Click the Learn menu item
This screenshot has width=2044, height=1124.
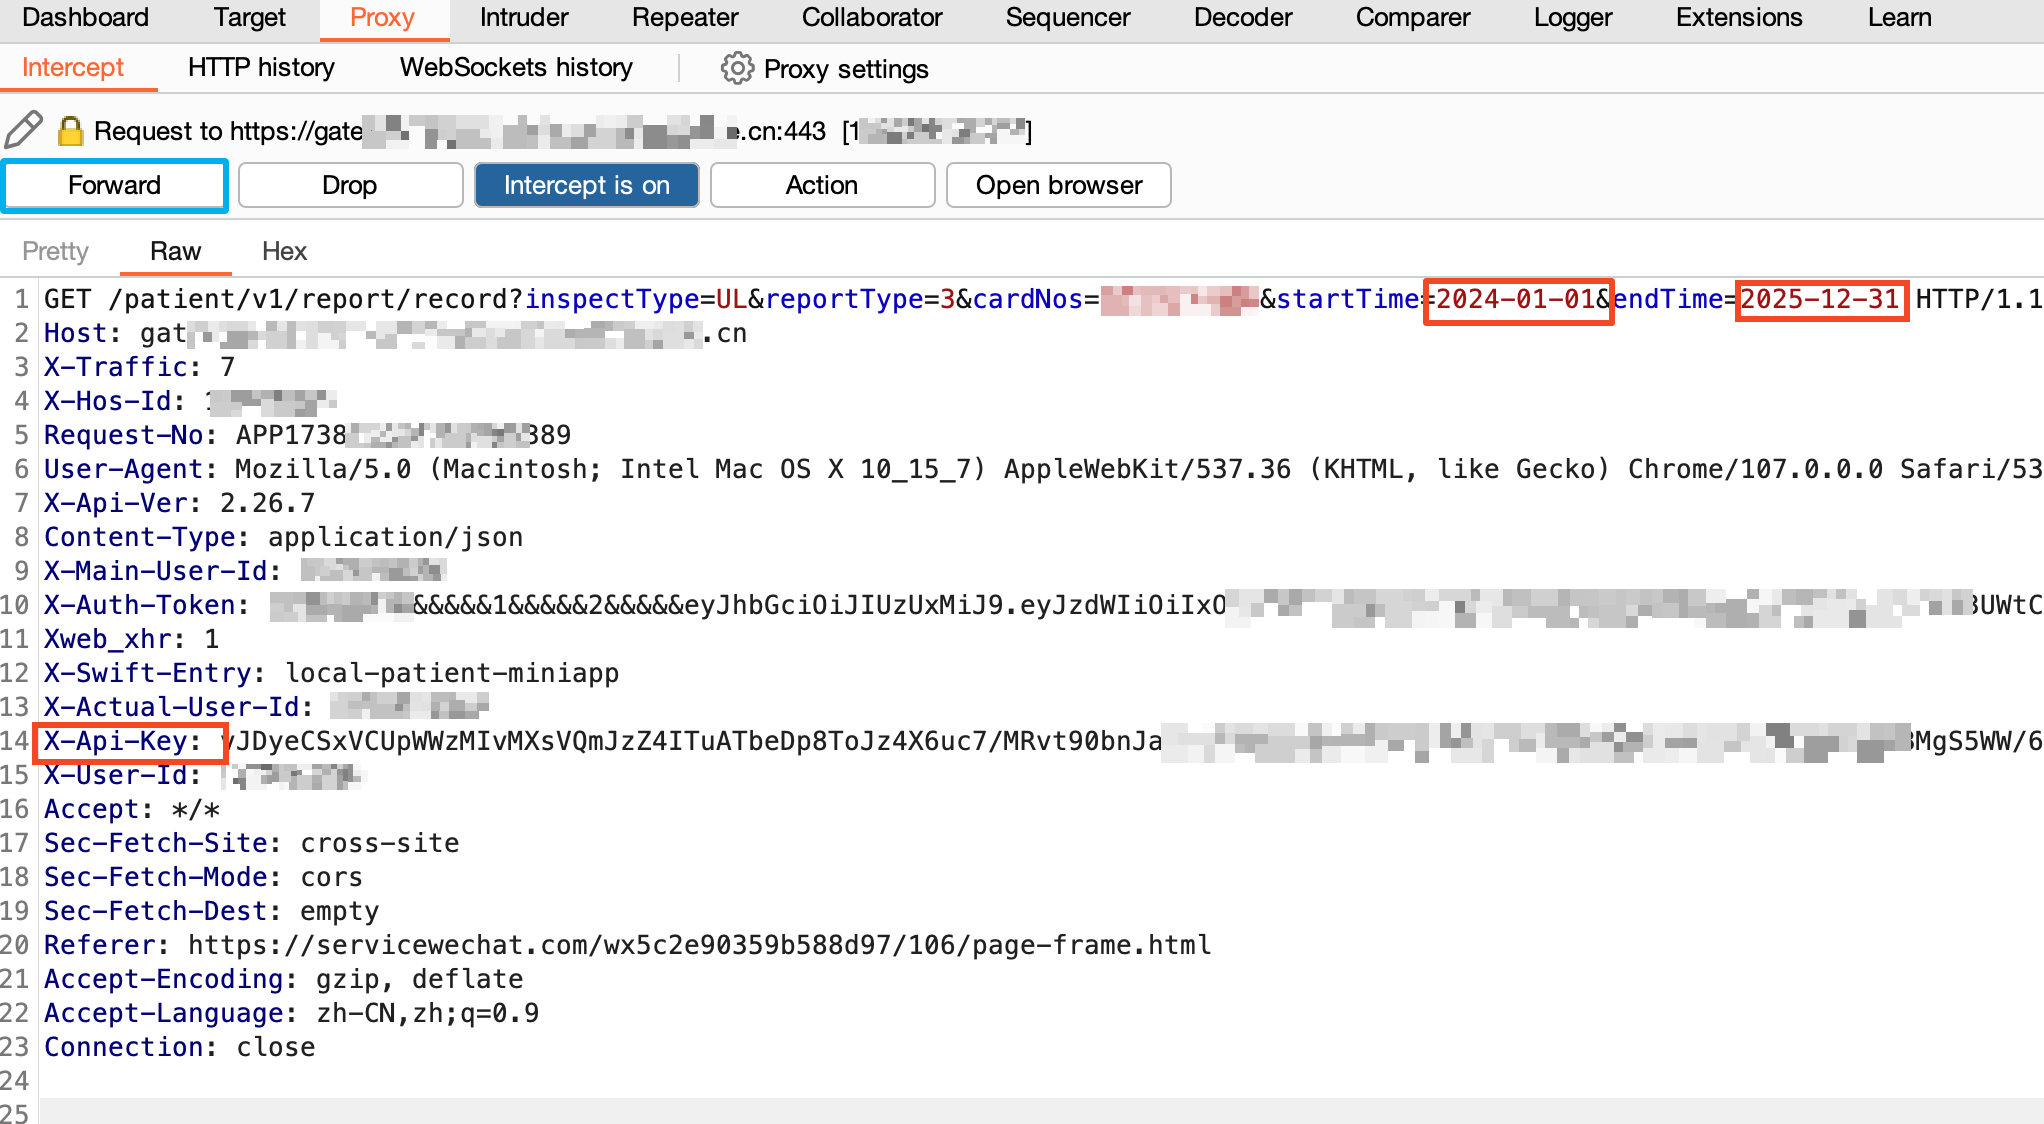(x=1898, y=17)
